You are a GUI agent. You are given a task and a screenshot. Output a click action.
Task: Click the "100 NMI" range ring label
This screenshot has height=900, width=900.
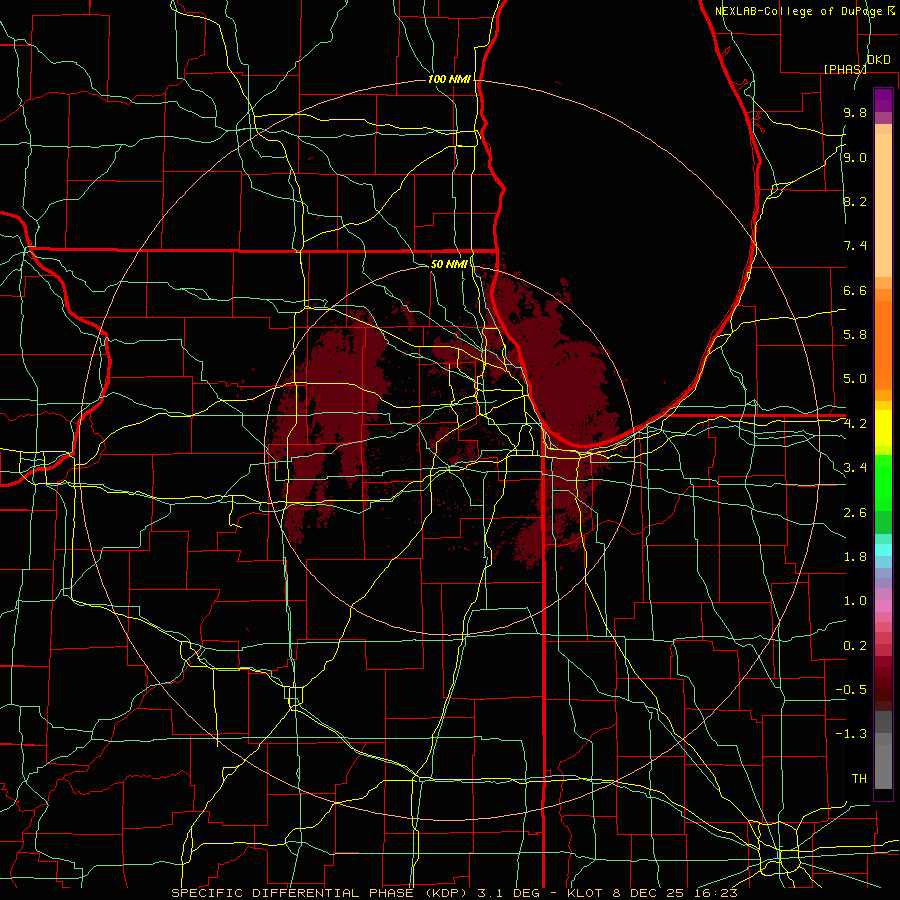click(449, 79)
